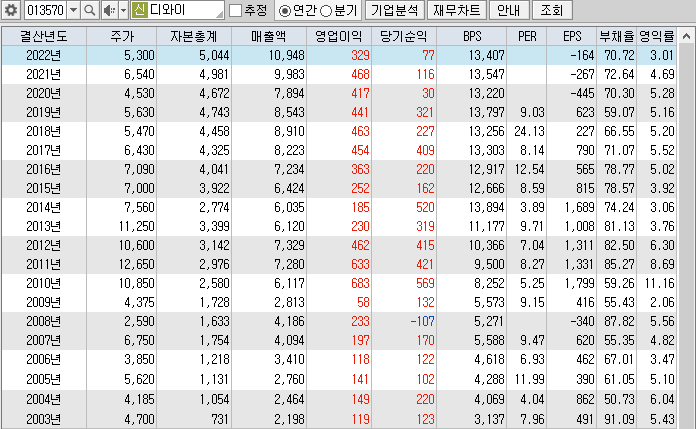This screenshot has width=696, height=429.
Task: Click the 부채율 column header
Action: click(617, 36)
